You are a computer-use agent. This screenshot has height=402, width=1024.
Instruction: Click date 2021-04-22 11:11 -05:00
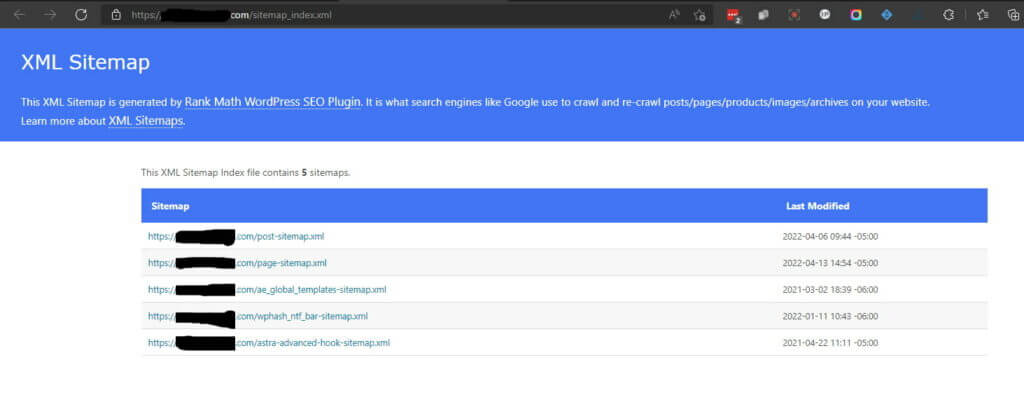830,343
